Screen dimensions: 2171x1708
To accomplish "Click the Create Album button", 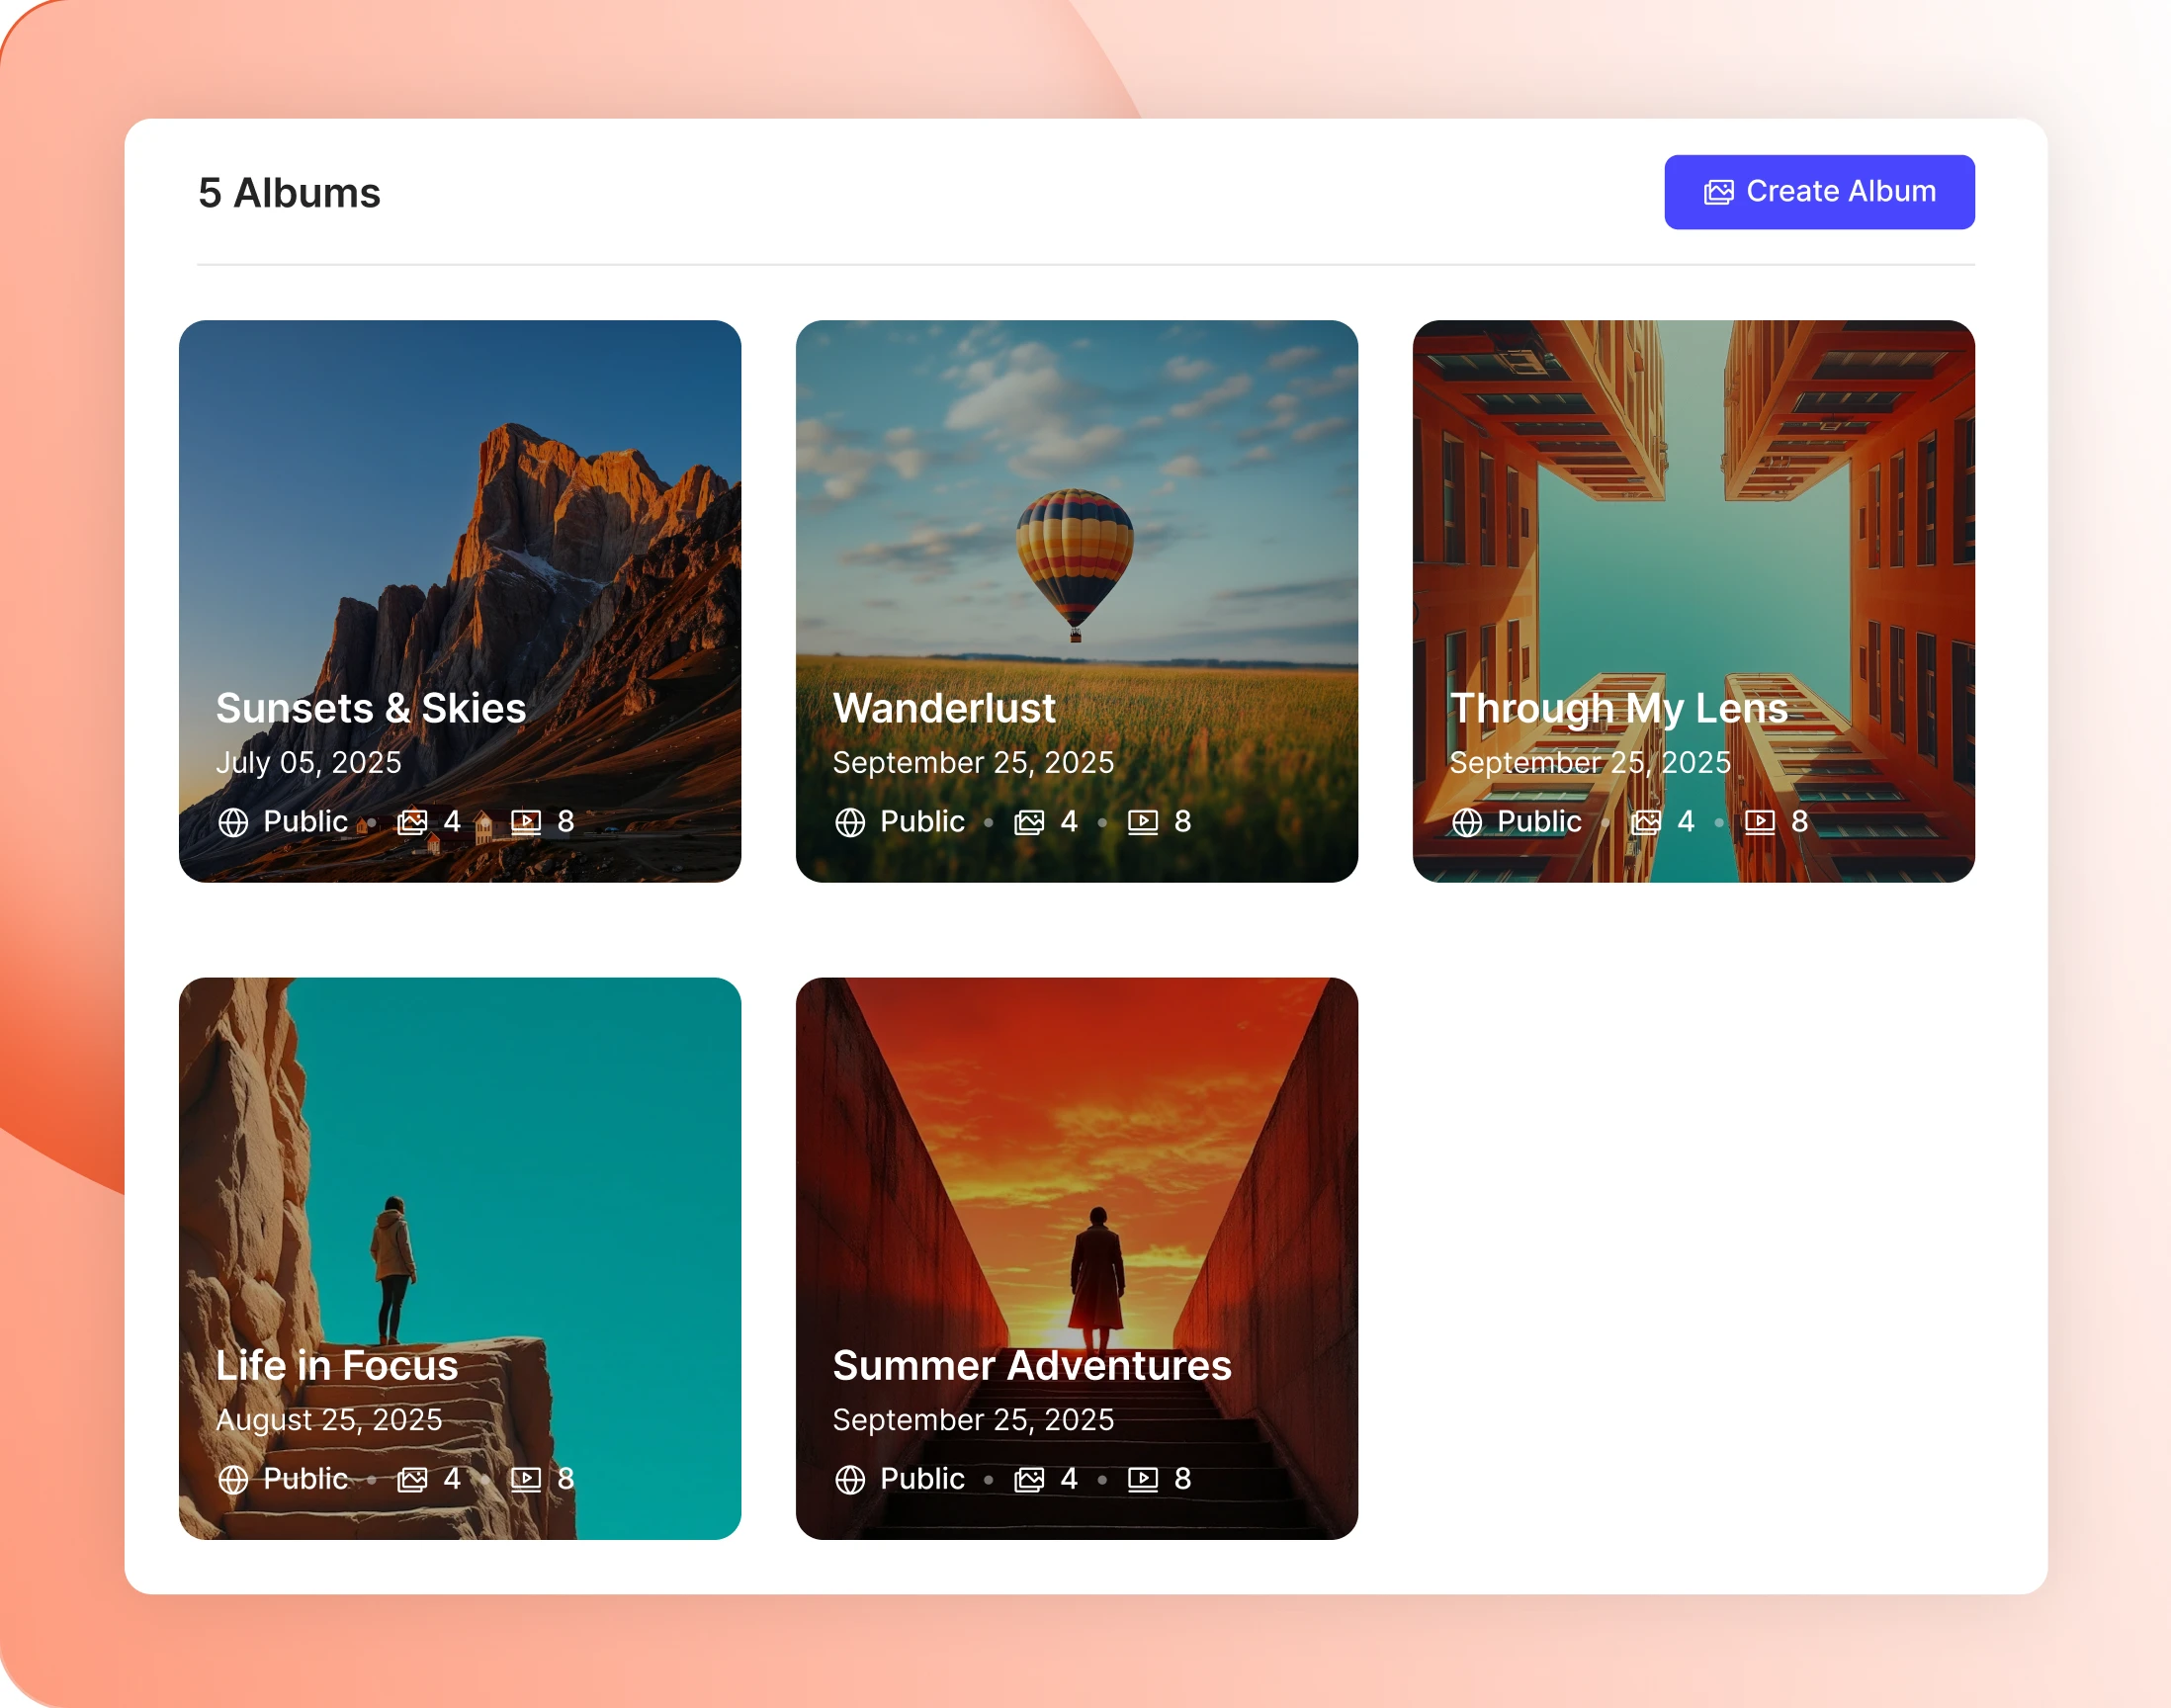I will [1819, 192].
